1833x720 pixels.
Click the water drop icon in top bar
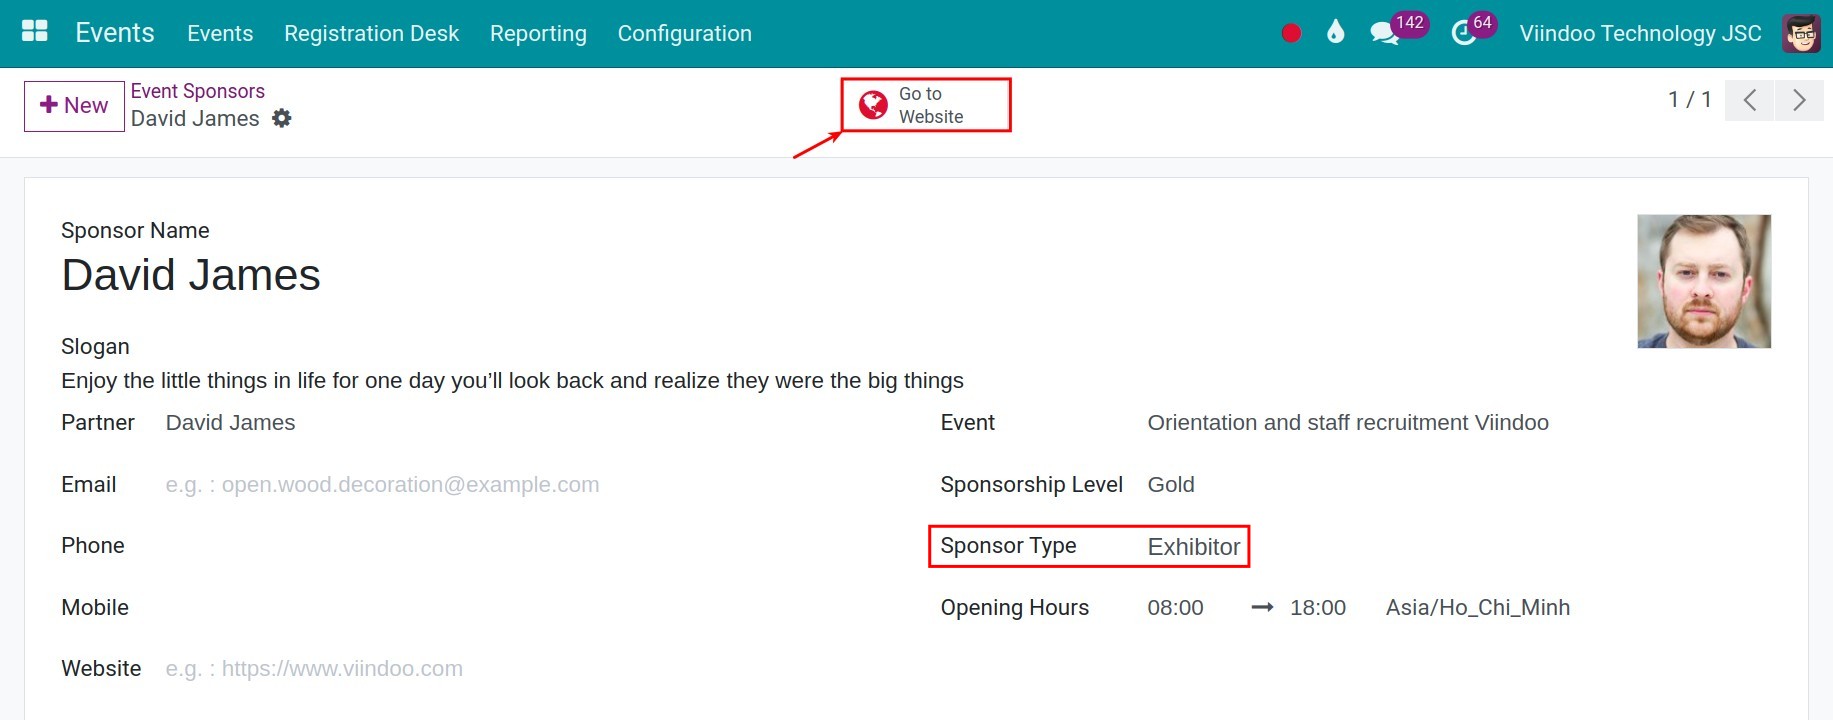click(1336, 32)
